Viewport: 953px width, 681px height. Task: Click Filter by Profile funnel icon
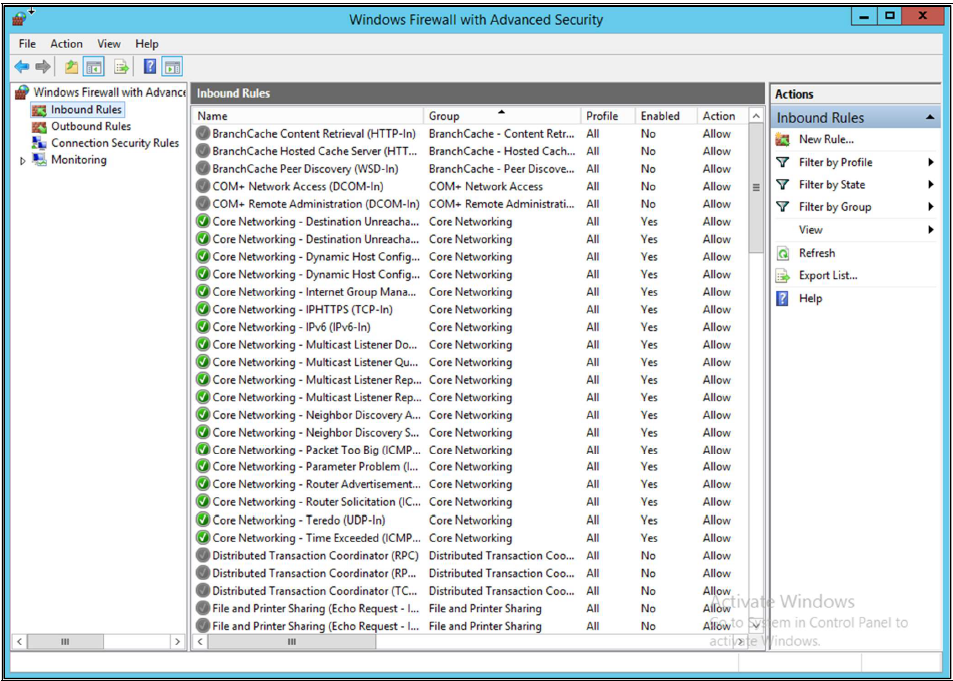click(x=783, y=162)
